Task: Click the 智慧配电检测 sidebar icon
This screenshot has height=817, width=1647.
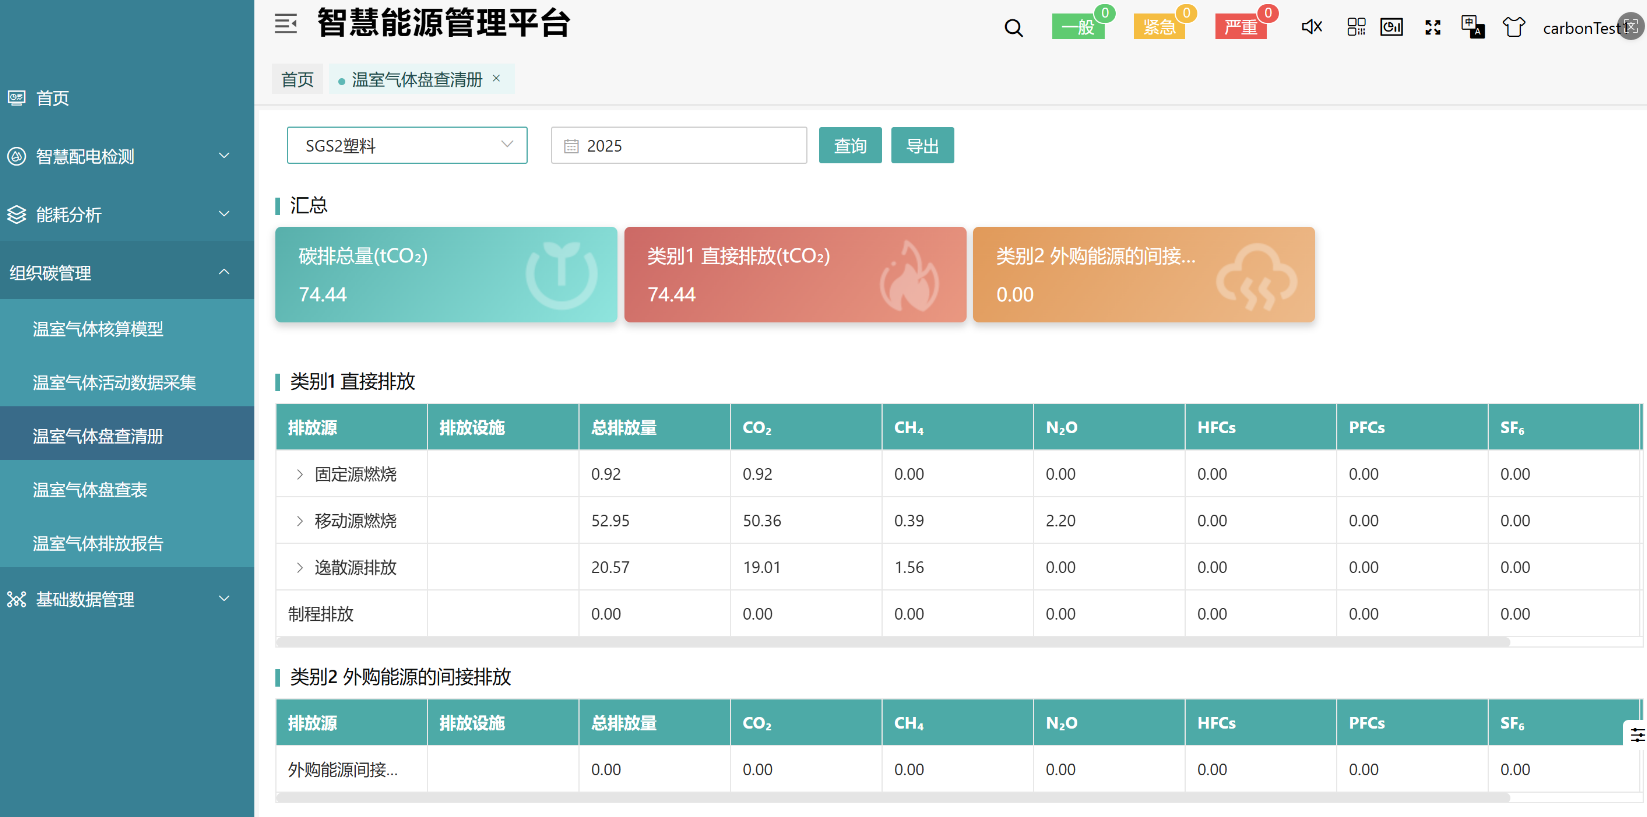Action: (17, 156)
